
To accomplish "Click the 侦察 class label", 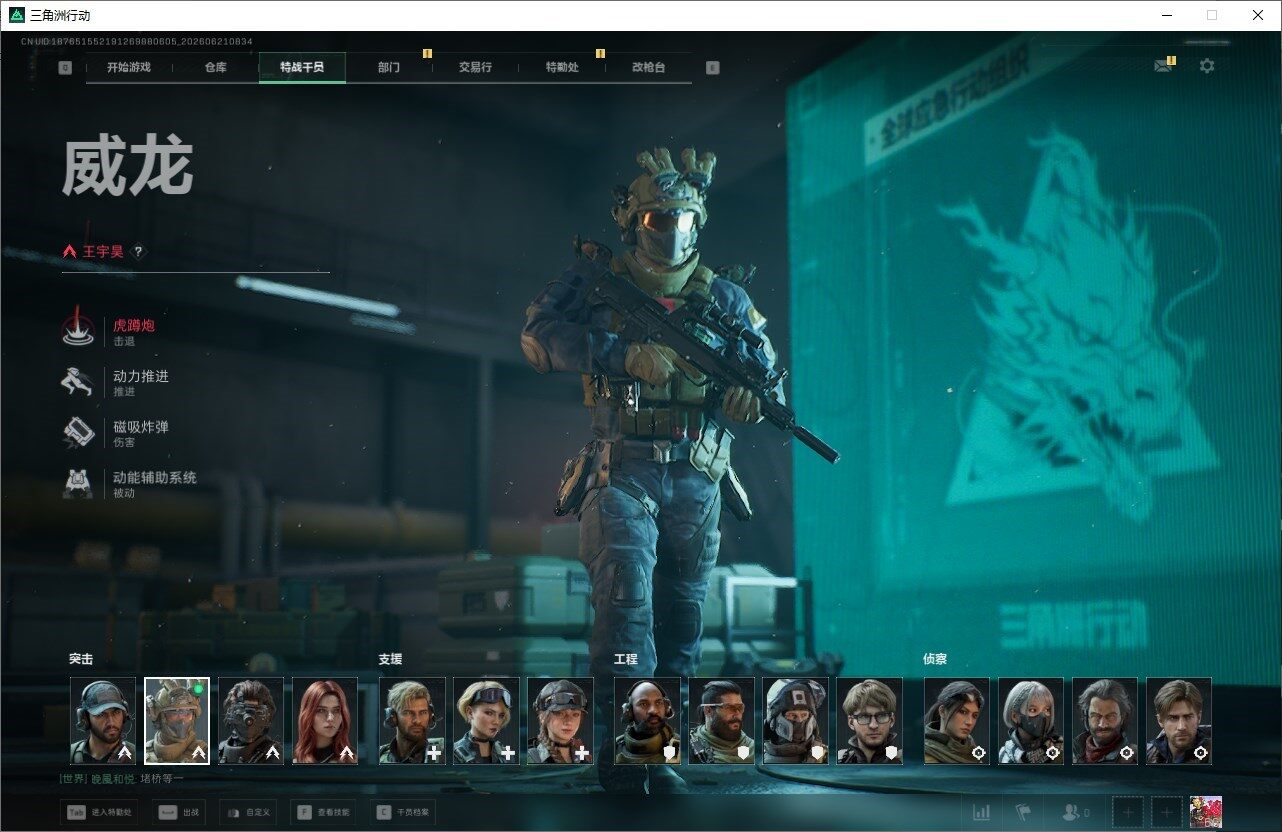I will pos(935,659).
